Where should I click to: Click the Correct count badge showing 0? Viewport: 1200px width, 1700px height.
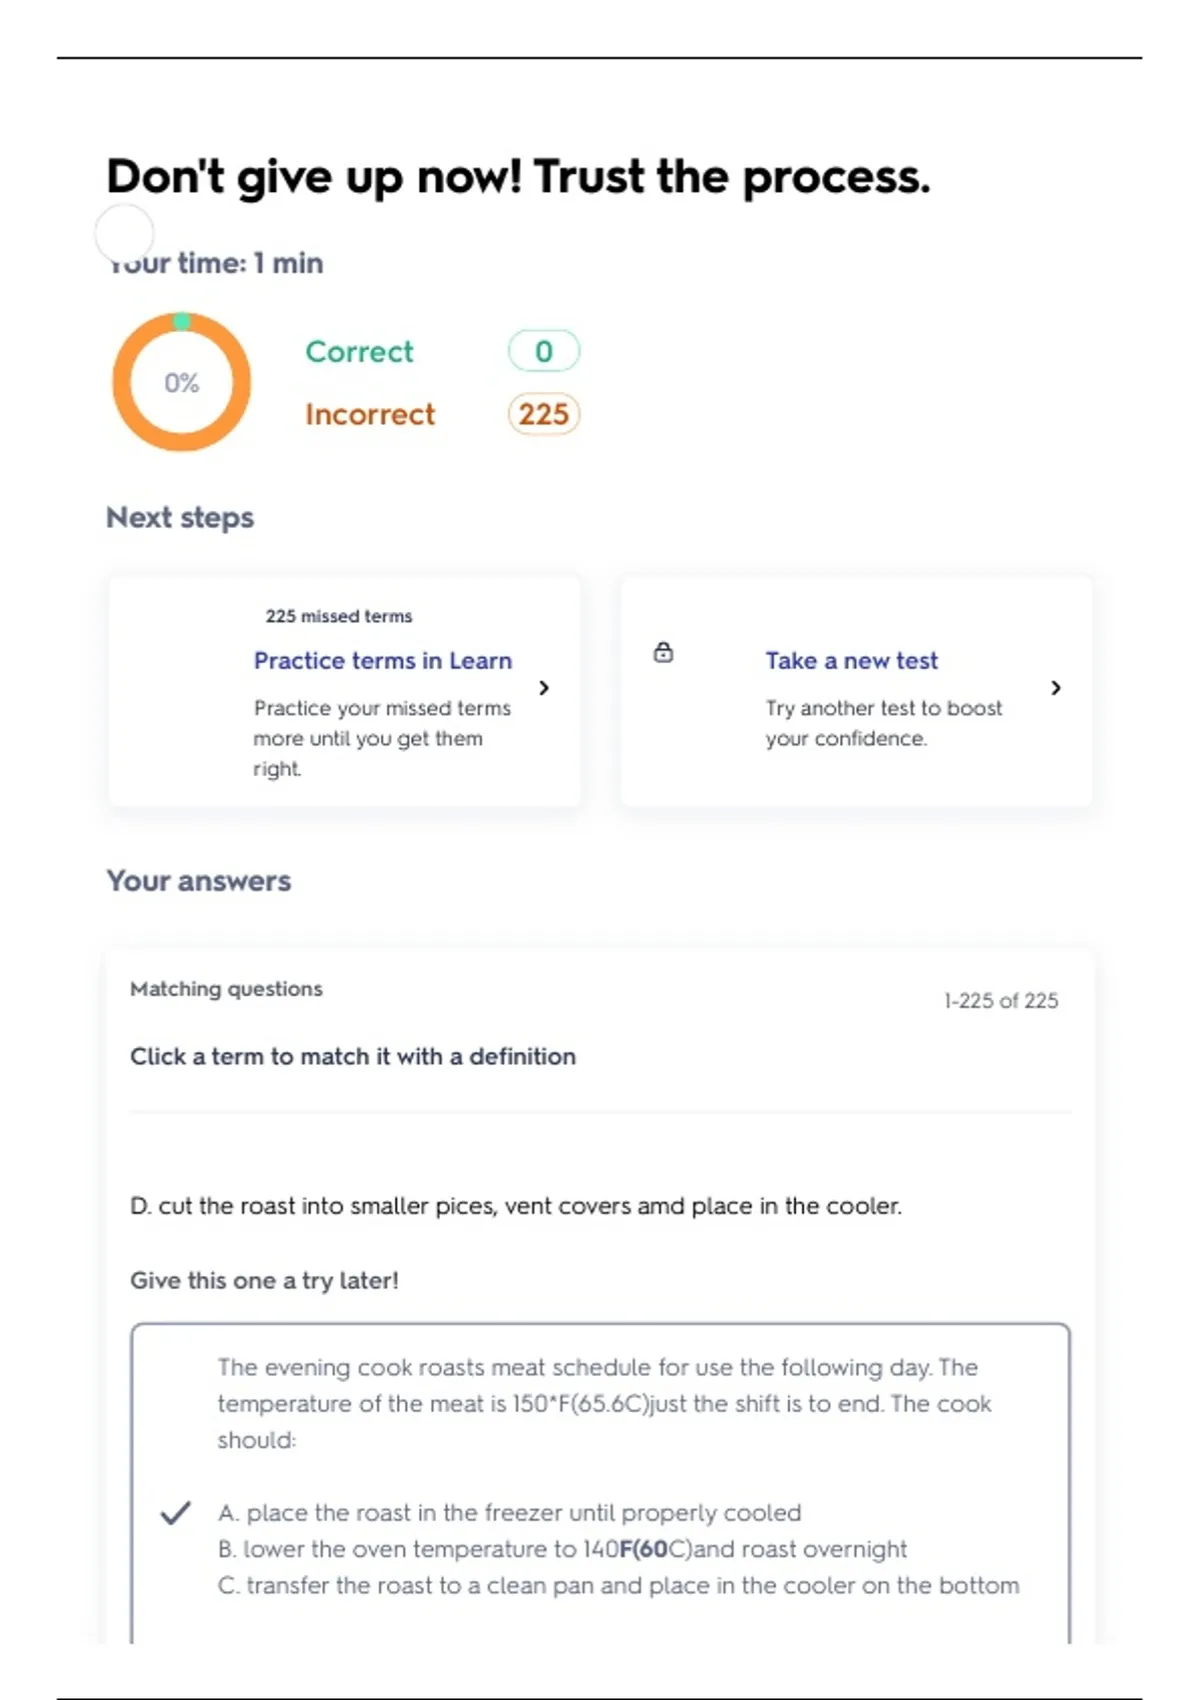543,351
